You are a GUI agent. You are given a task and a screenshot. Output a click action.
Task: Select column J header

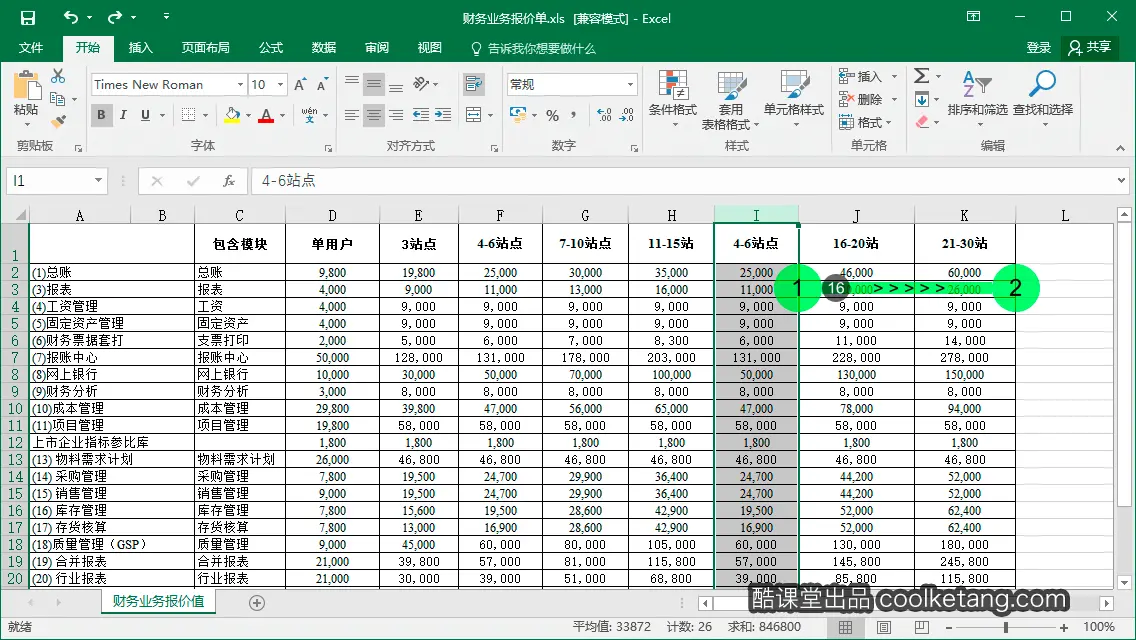click(856, 215)
